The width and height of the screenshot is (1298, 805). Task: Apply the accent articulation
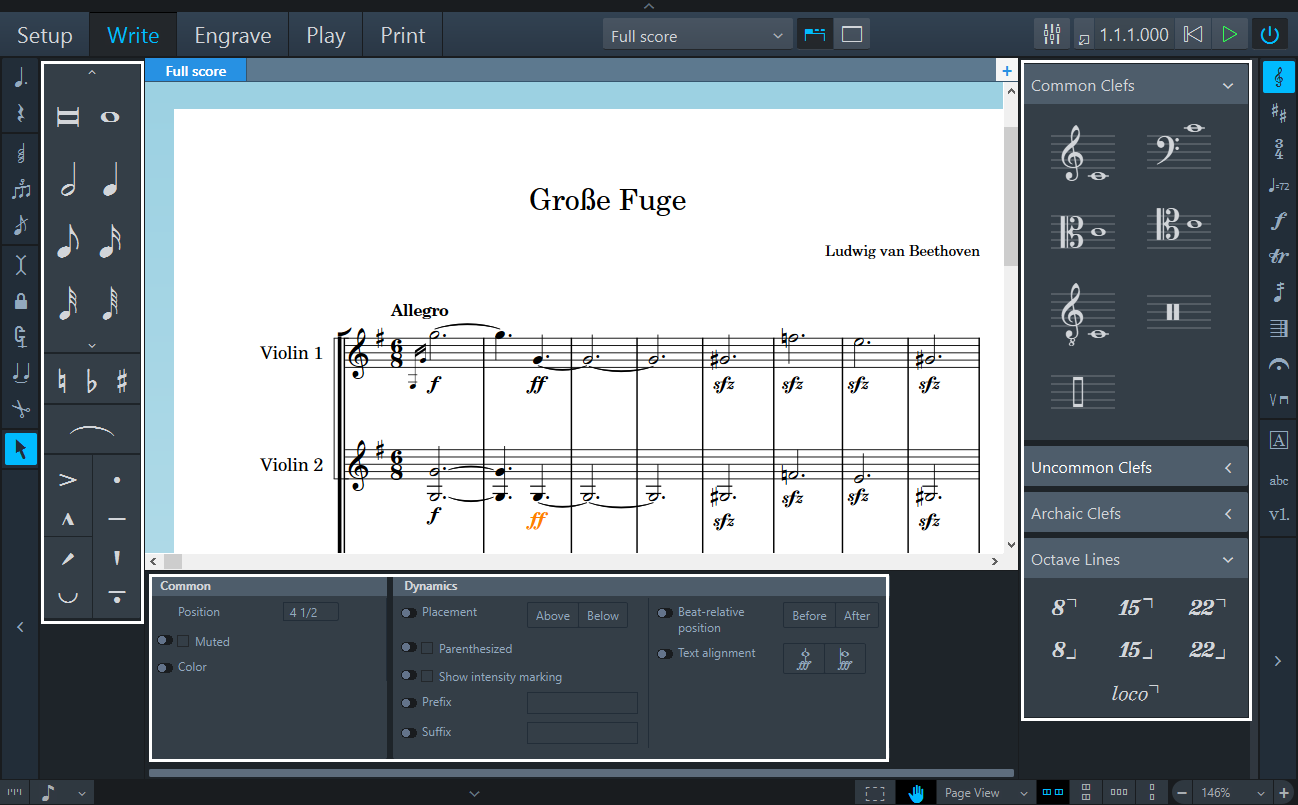(68, 480)
